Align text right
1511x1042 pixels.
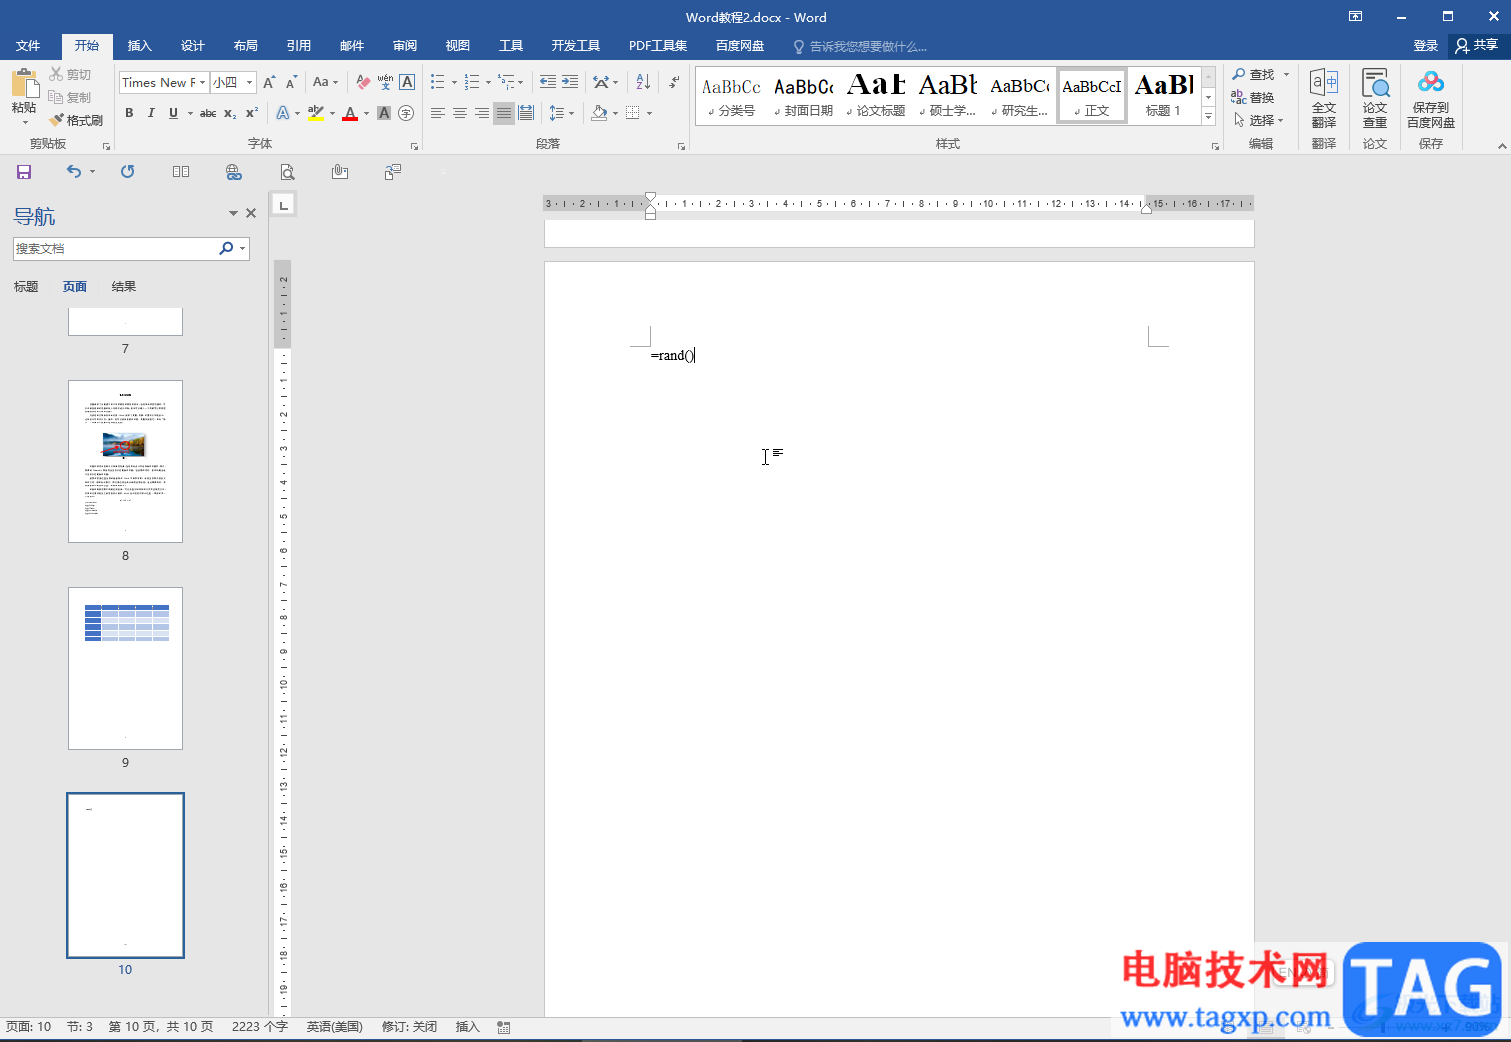pos(482,113)
